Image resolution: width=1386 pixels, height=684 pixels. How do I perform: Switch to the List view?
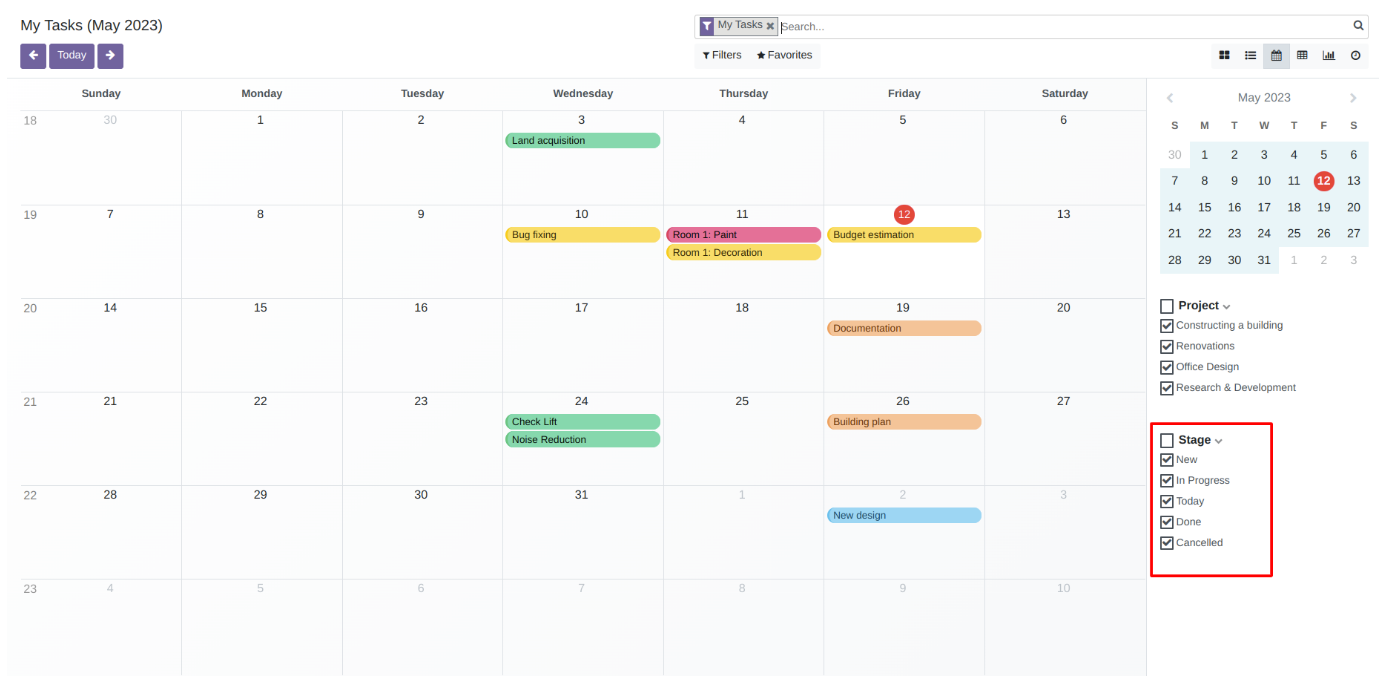(1250, 56)
